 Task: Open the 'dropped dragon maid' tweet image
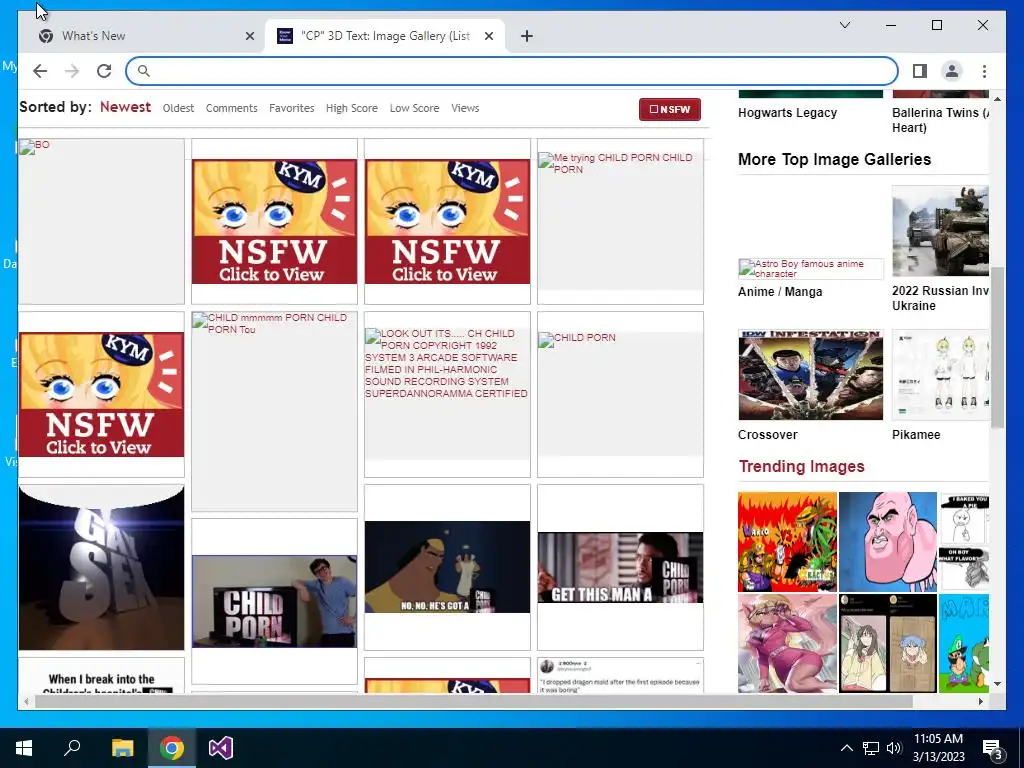(x=620, y=676)
